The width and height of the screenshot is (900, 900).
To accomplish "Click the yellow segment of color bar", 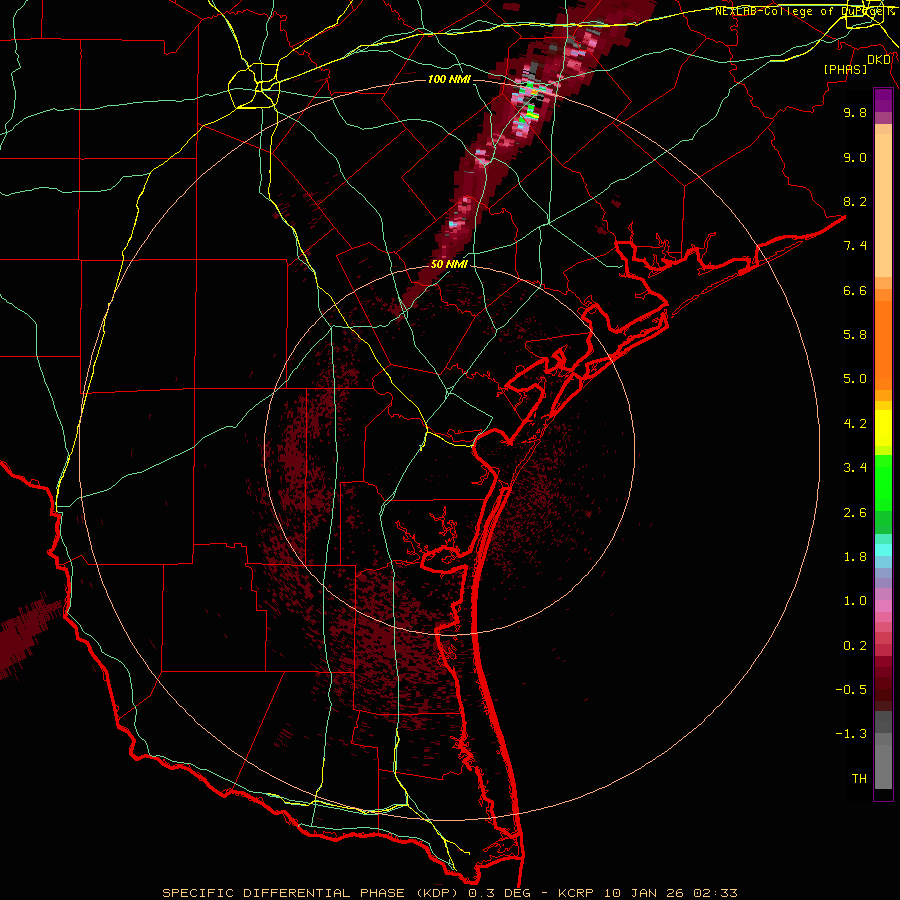I will coord(883,428).
